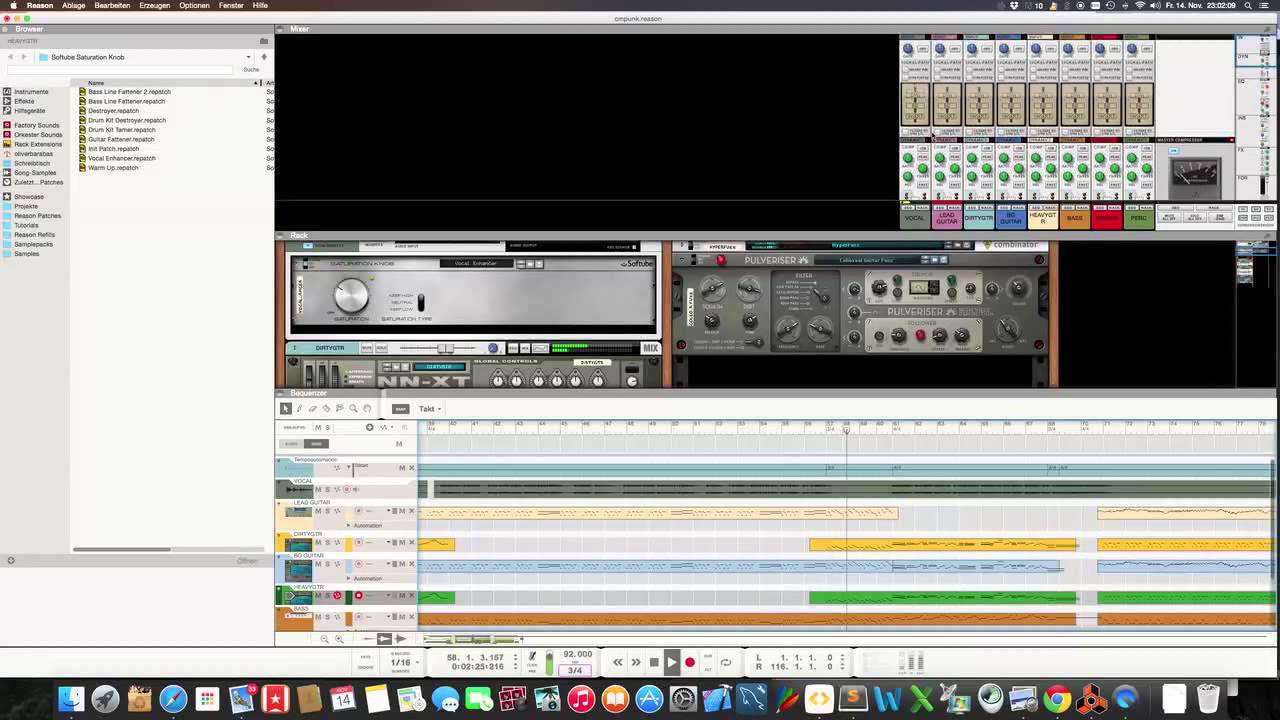
Task: Click the Saturation knob on Softube device
Action: (x=351, y=294)
